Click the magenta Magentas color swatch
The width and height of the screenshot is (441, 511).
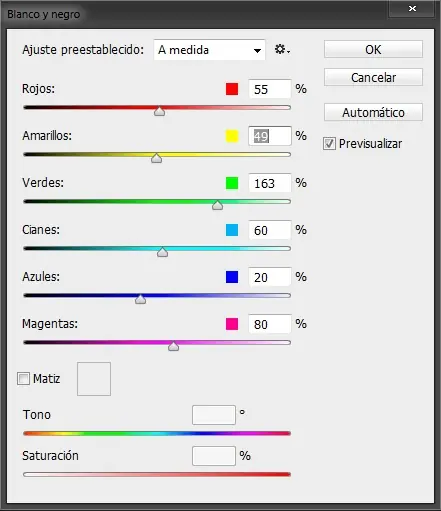coord(232,324)
